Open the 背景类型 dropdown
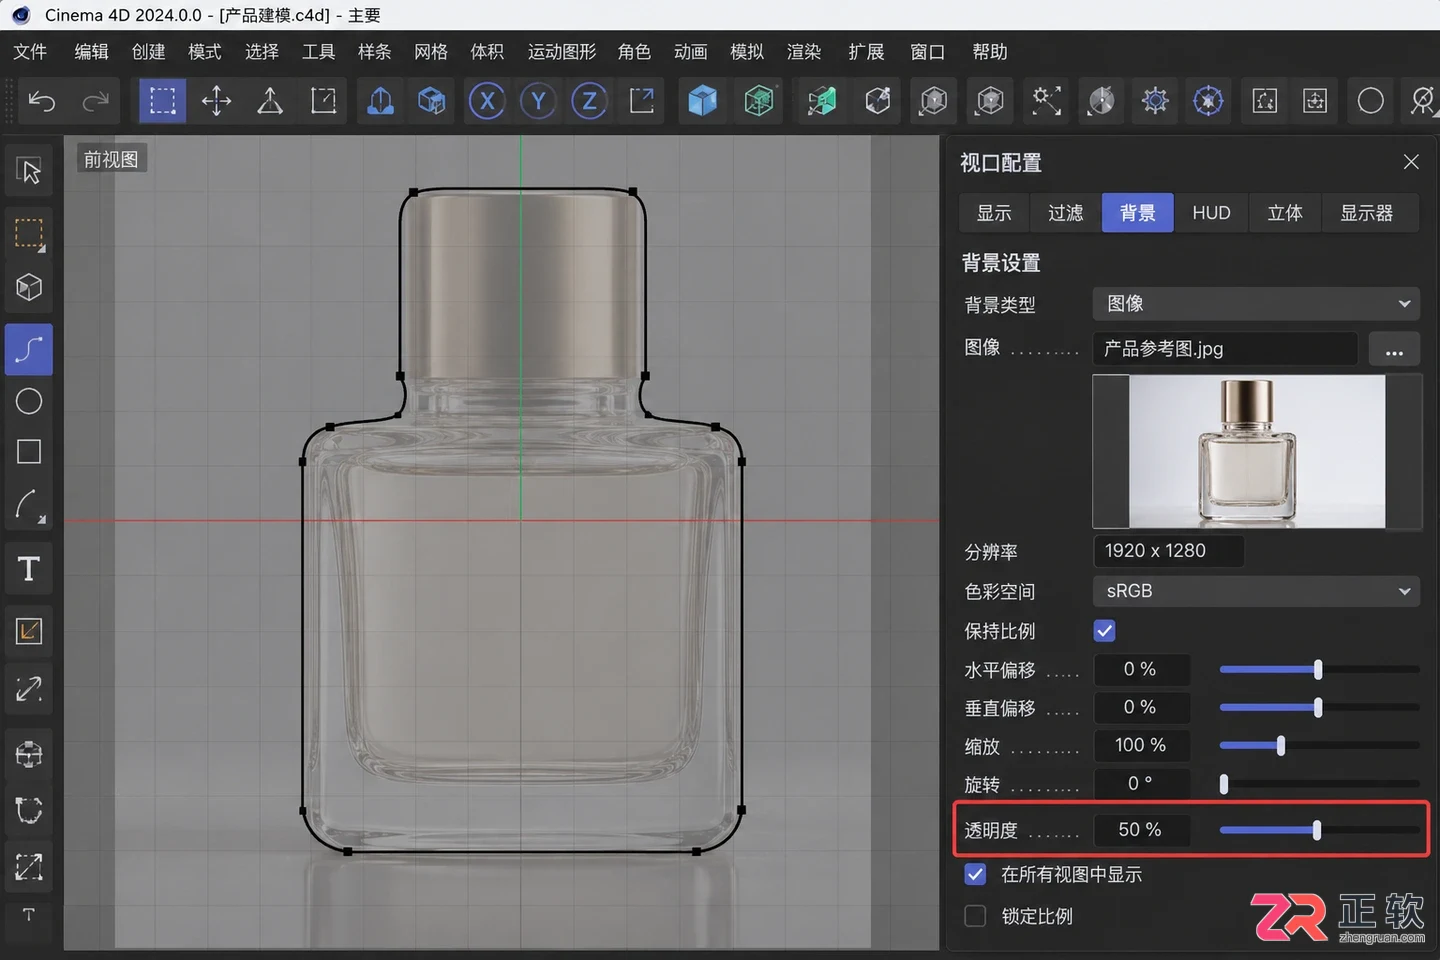Image resolution: width=1440 pixels, height=960 pixels. pos(1257,304)
